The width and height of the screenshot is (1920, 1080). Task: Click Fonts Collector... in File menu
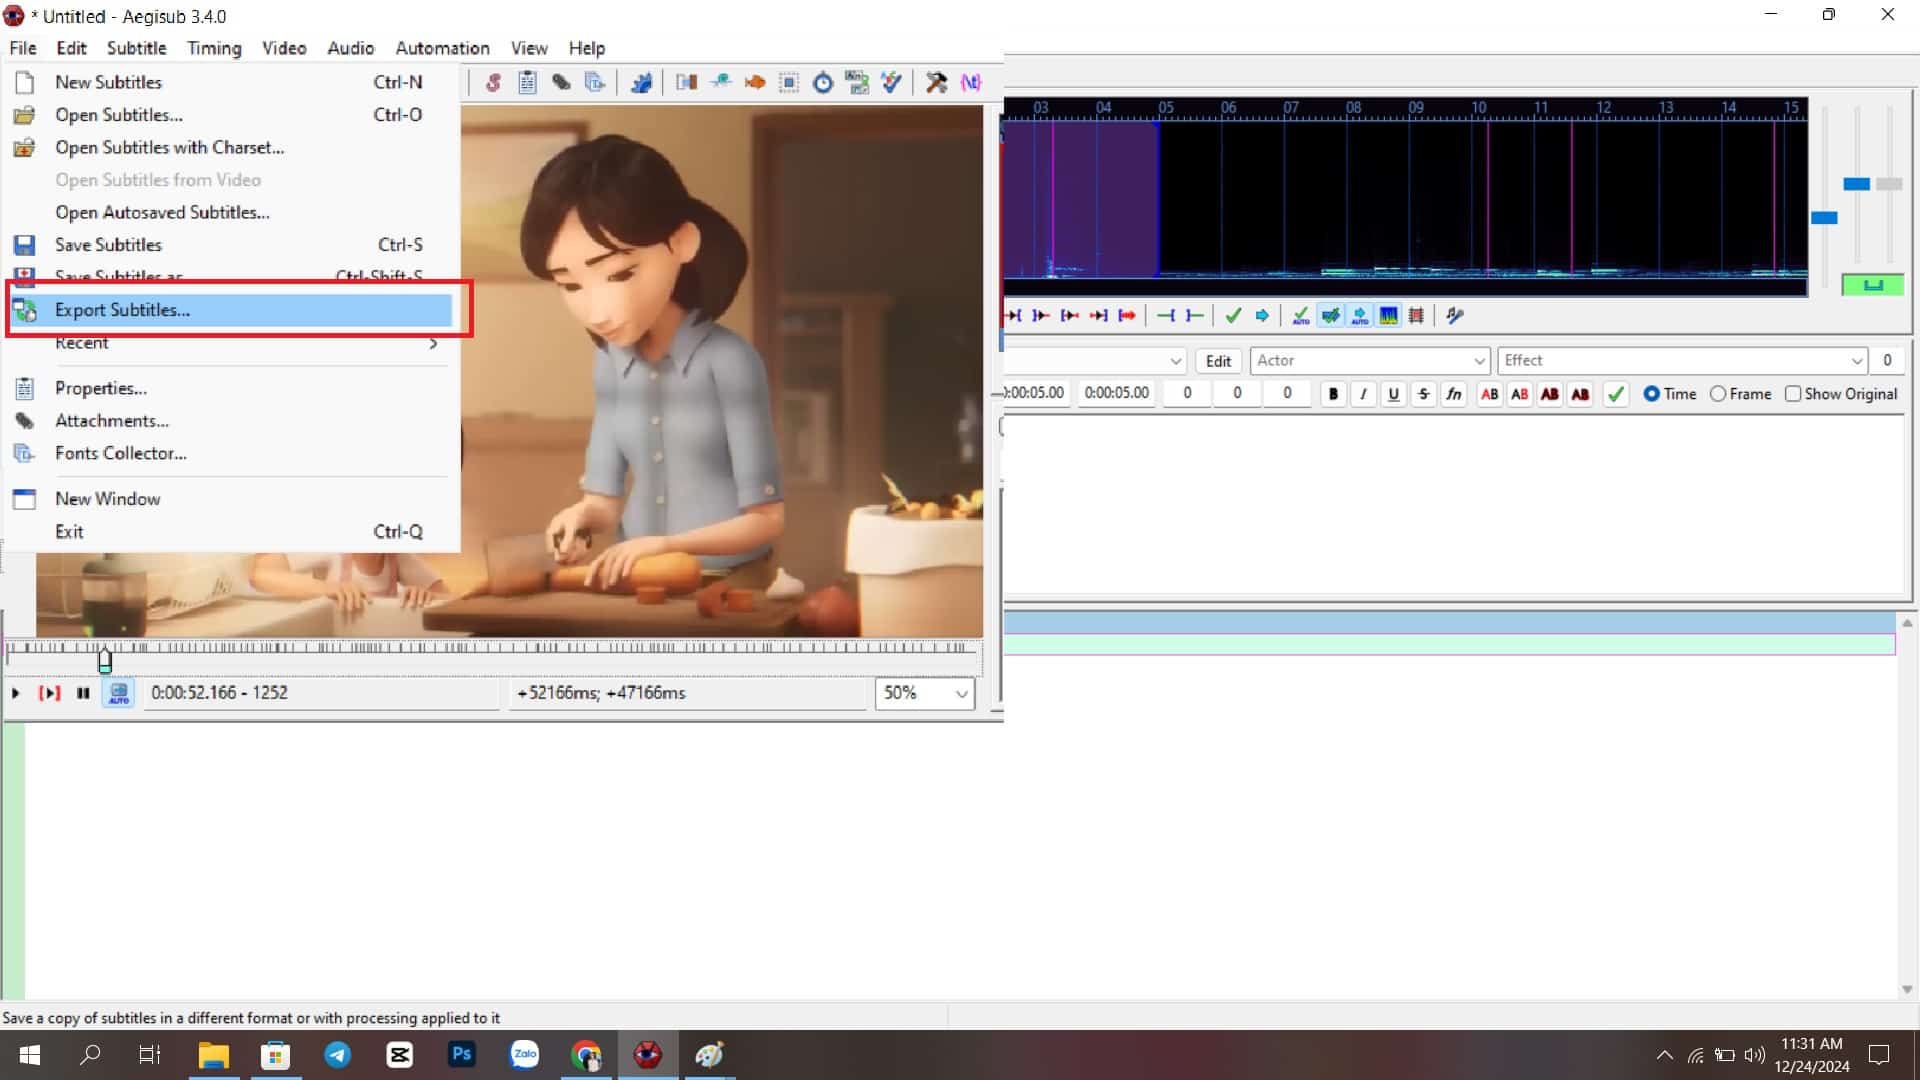pyautogui.click(x=230, y=453)
